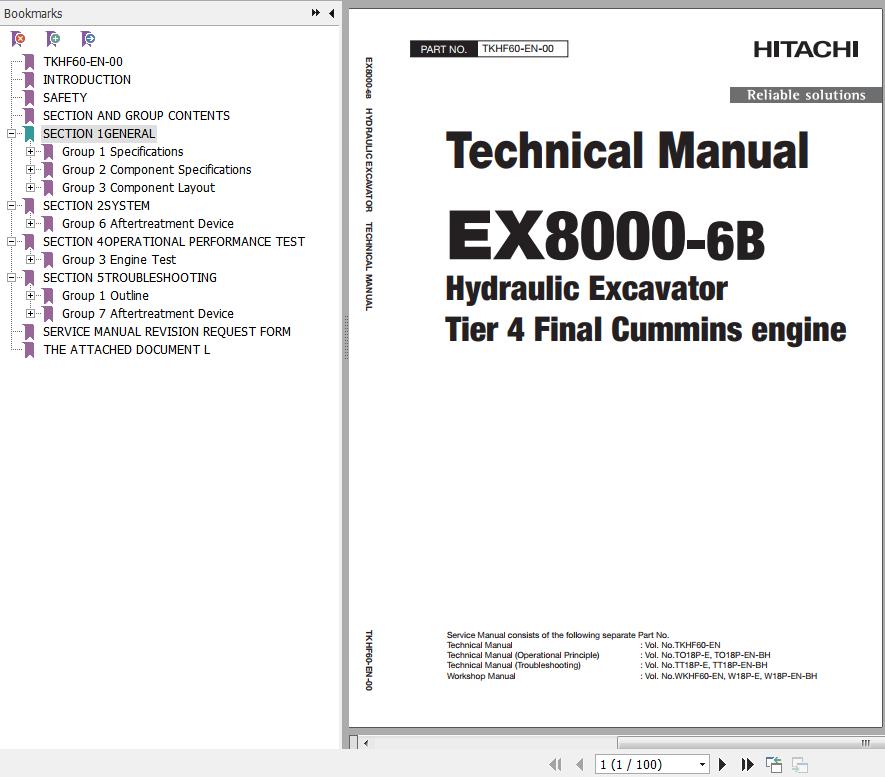This screenshot has width=885, height=777.
Task: Collapse the Bookmarks panel arrow
Action: tap(332, 12)
